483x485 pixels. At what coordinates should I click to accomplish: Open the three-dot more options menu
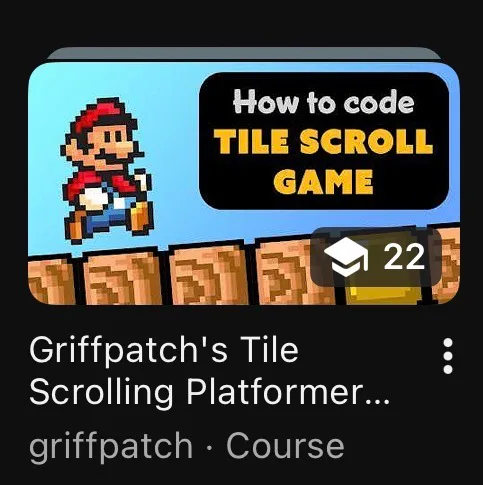click(x=448, y=356)
